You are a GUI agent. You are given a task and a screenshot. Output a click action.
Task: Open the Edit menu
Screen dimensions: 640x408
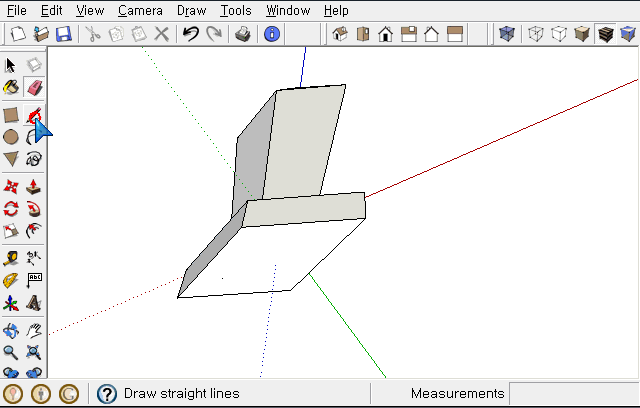coord(51,10)
